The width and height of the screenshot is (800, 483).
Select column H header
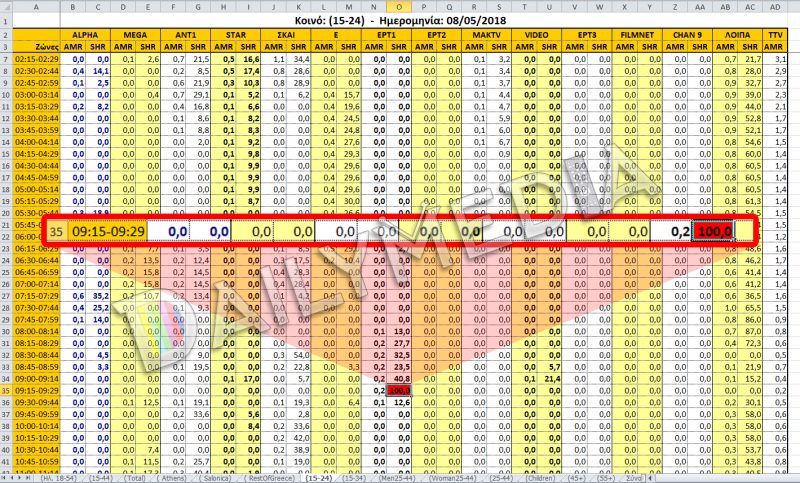pyautogui.click(x=223, y=7)
